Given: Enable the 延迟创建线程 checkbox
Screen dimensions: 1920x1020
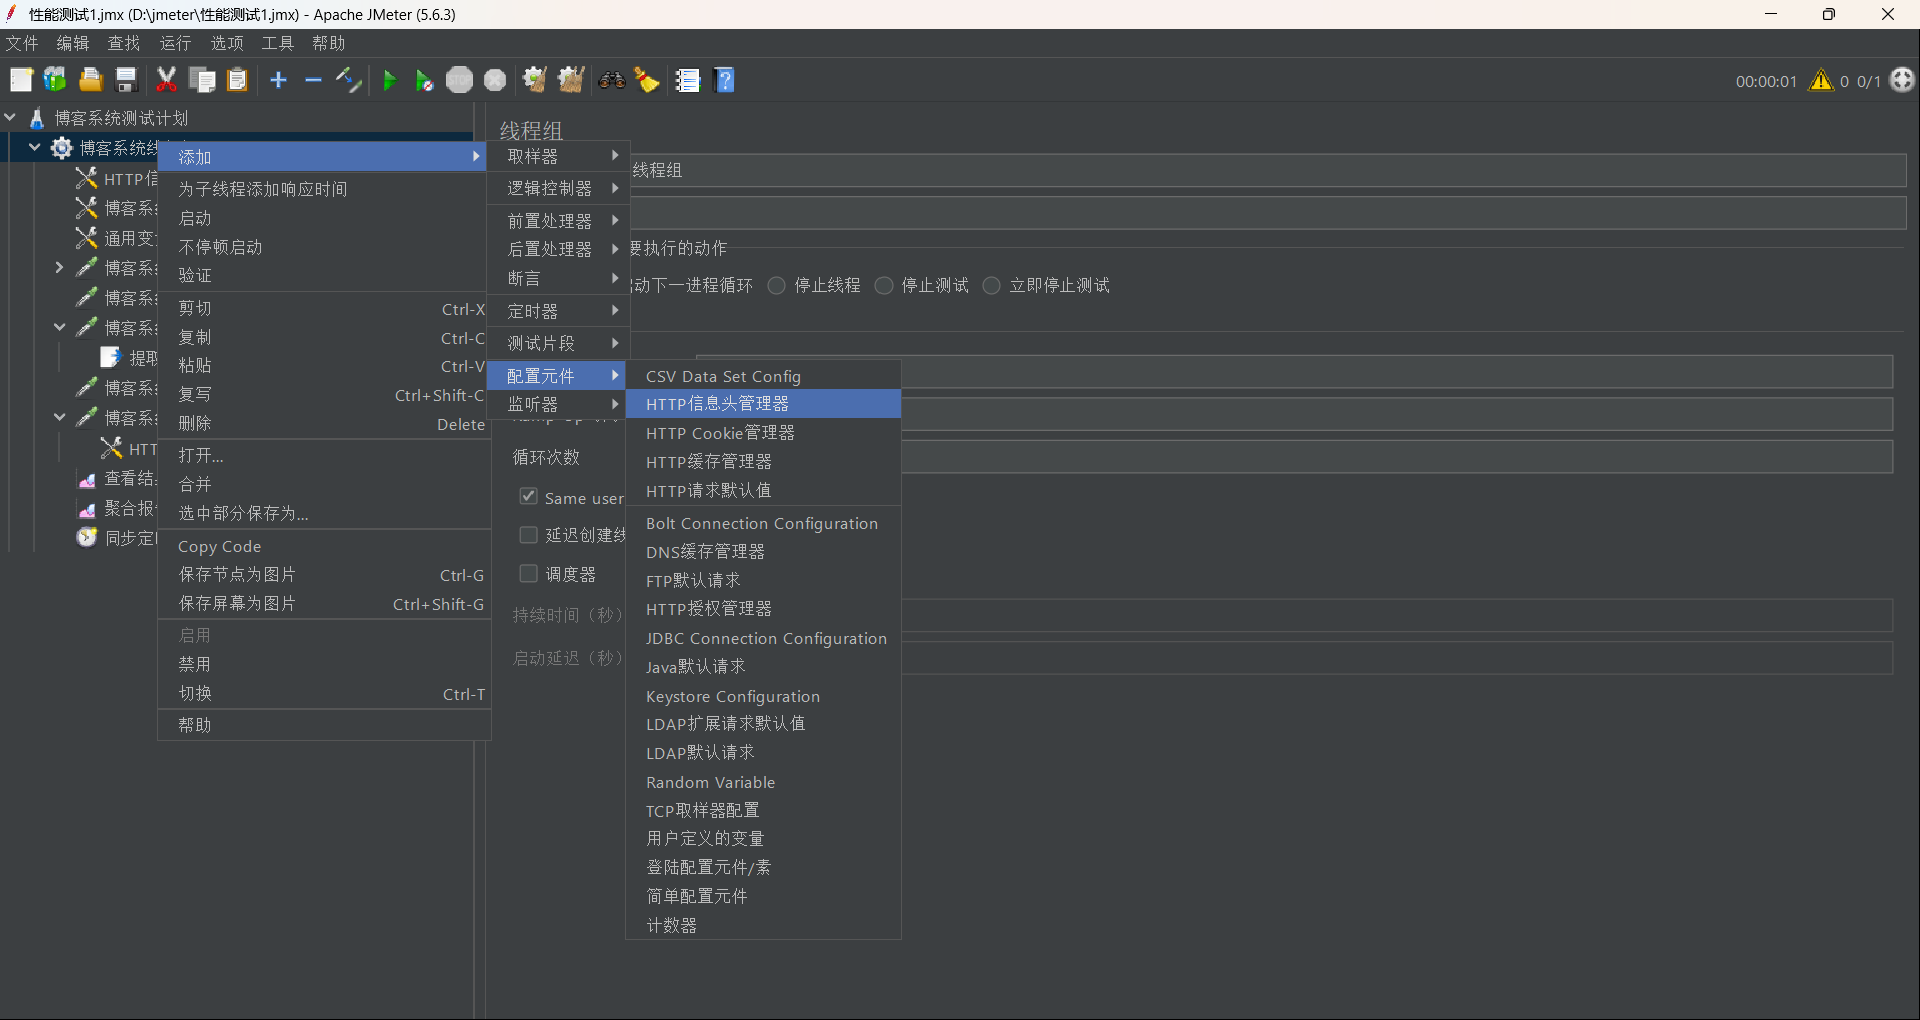Looking at the screenshot, I should coord(529,535).
